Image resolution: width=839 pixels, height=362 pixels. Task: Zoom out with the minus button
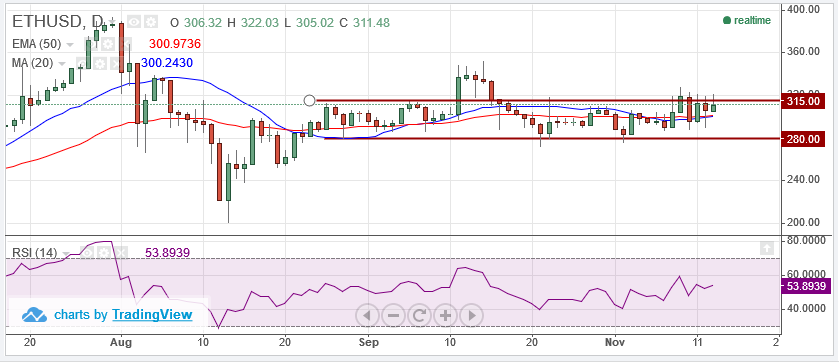[393, 315]
